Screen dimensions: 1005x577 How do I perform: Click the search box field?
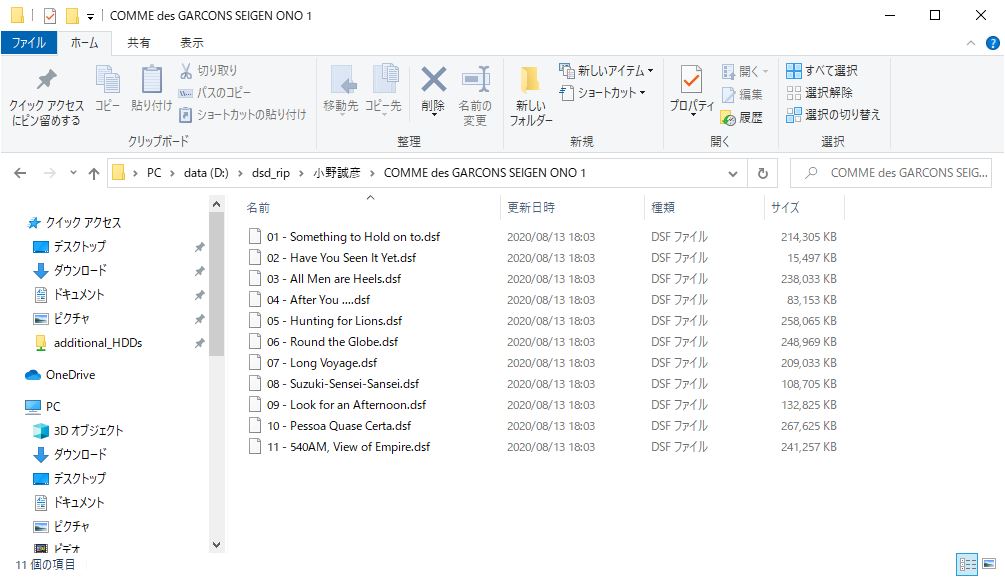[x=891, y=173]
